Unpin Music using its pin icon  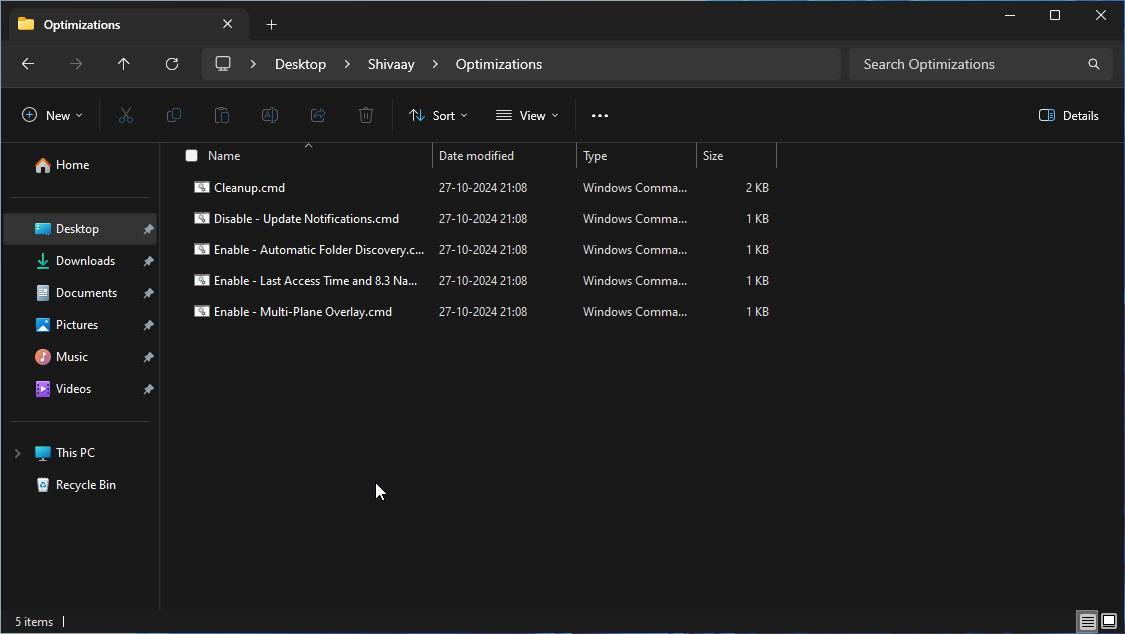[x=149, y=357]
